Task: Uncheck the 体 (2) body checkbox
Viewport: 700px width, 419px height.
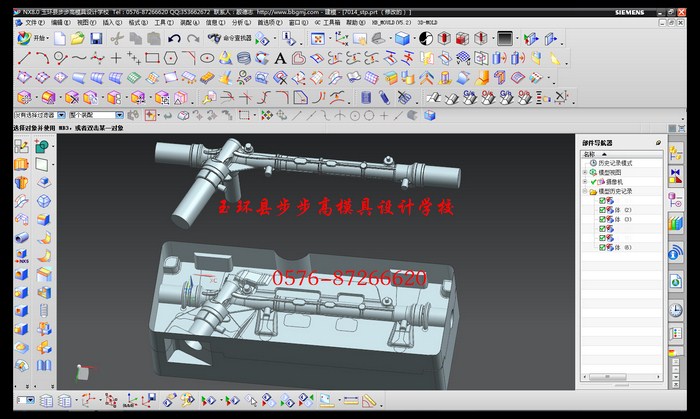Action: 602,209
